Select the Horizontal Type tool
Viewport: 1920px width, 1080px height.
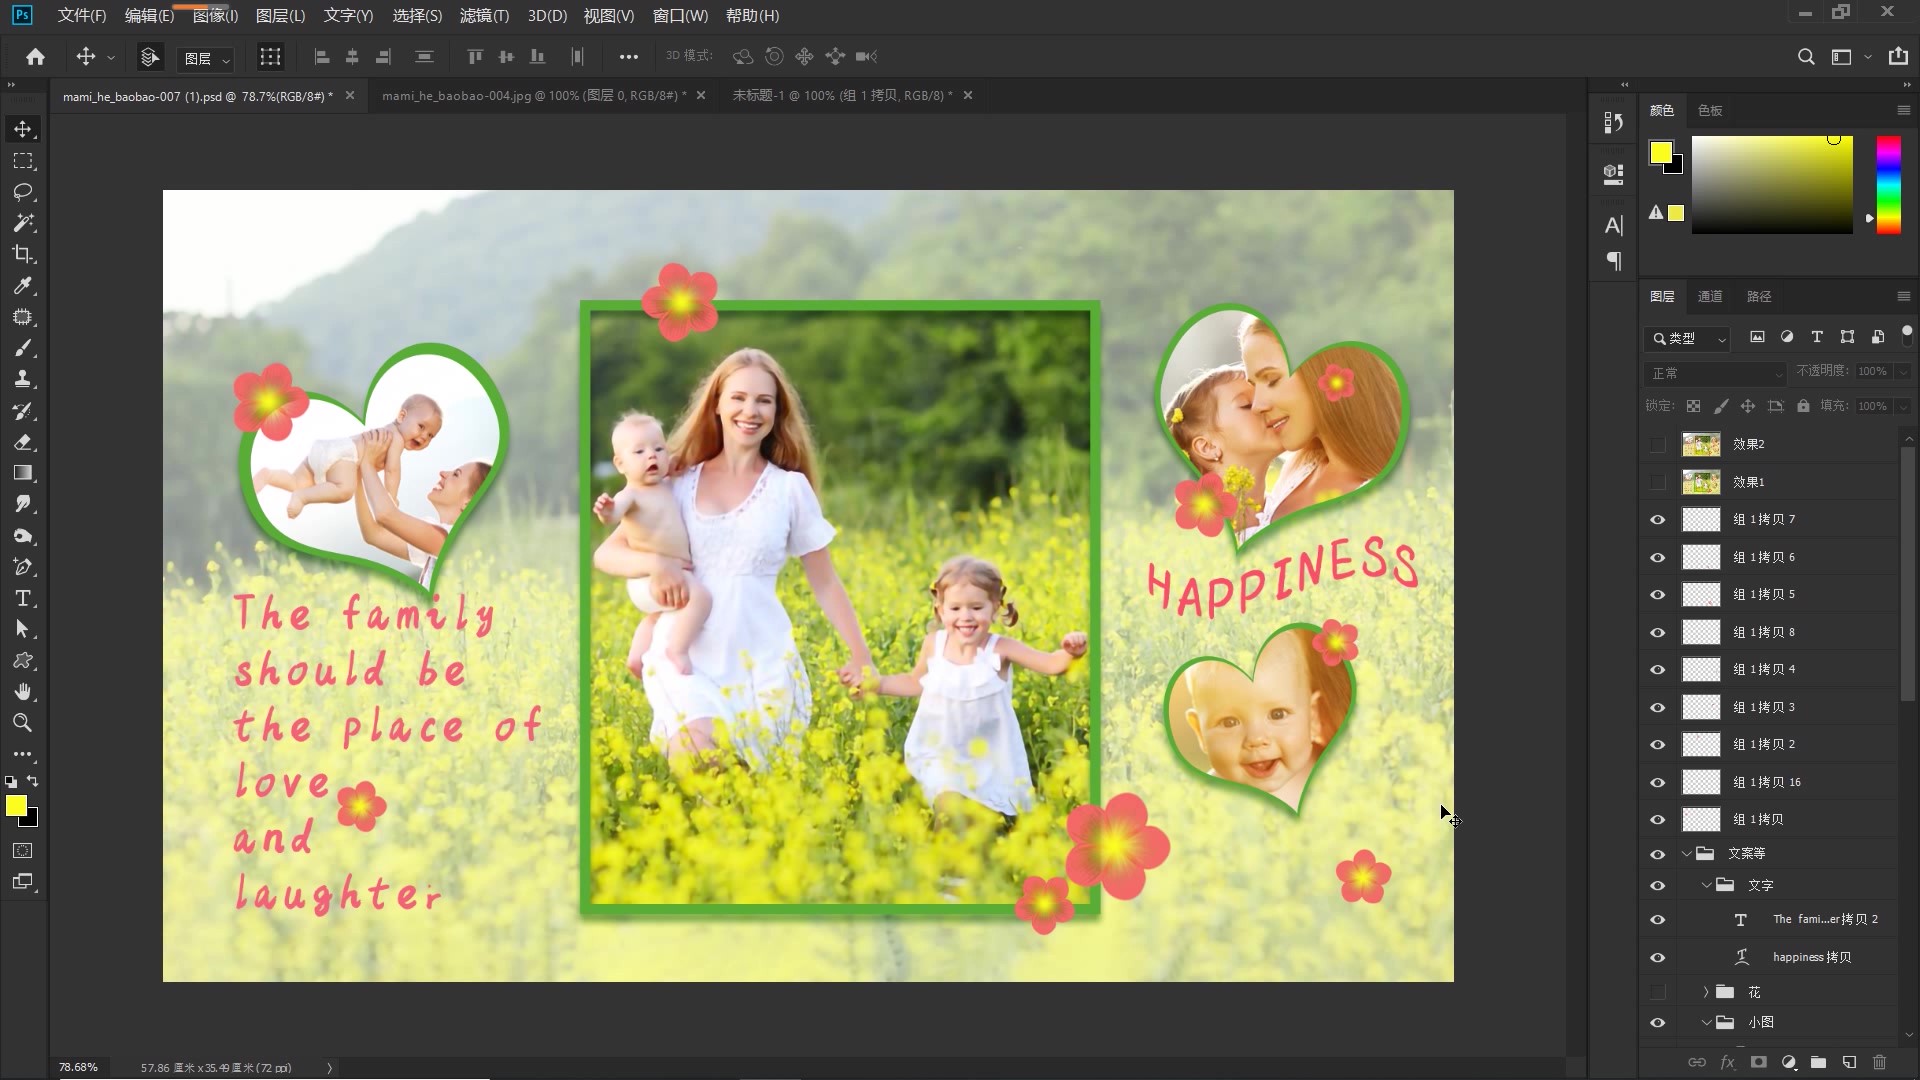click(x=23, y=599)
